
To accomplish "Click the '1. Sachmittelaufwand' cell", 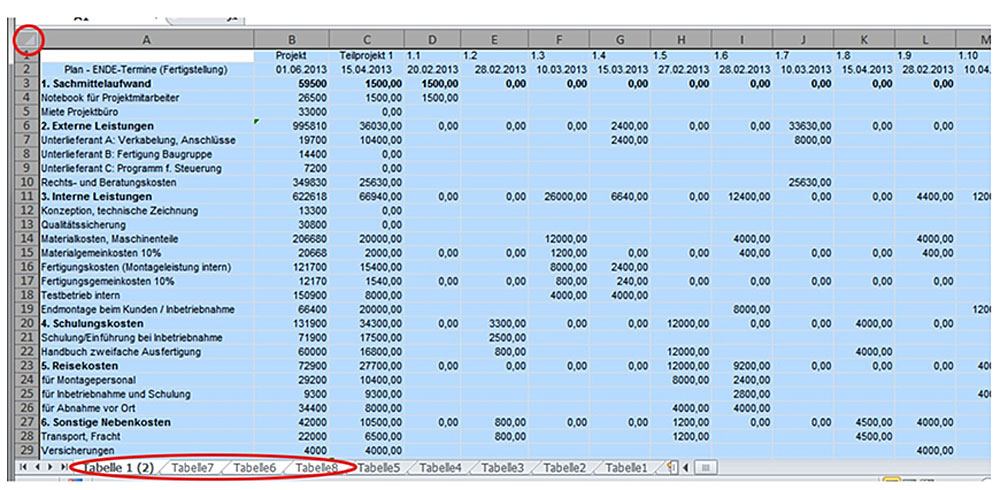I will [147, 84].
